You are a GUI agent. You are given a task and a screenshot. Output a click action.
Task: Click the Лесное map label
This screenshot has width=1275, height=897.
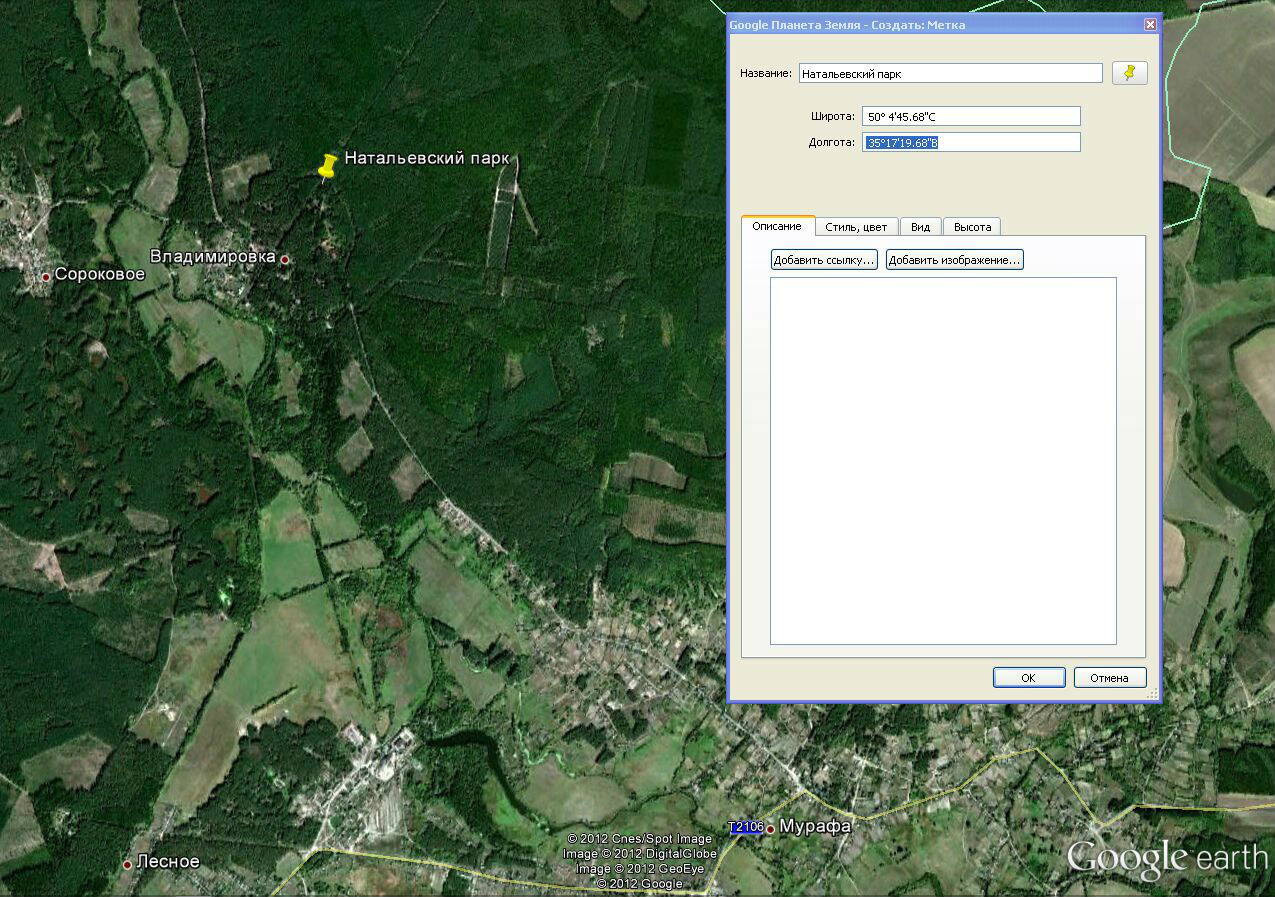pos(168,861)
